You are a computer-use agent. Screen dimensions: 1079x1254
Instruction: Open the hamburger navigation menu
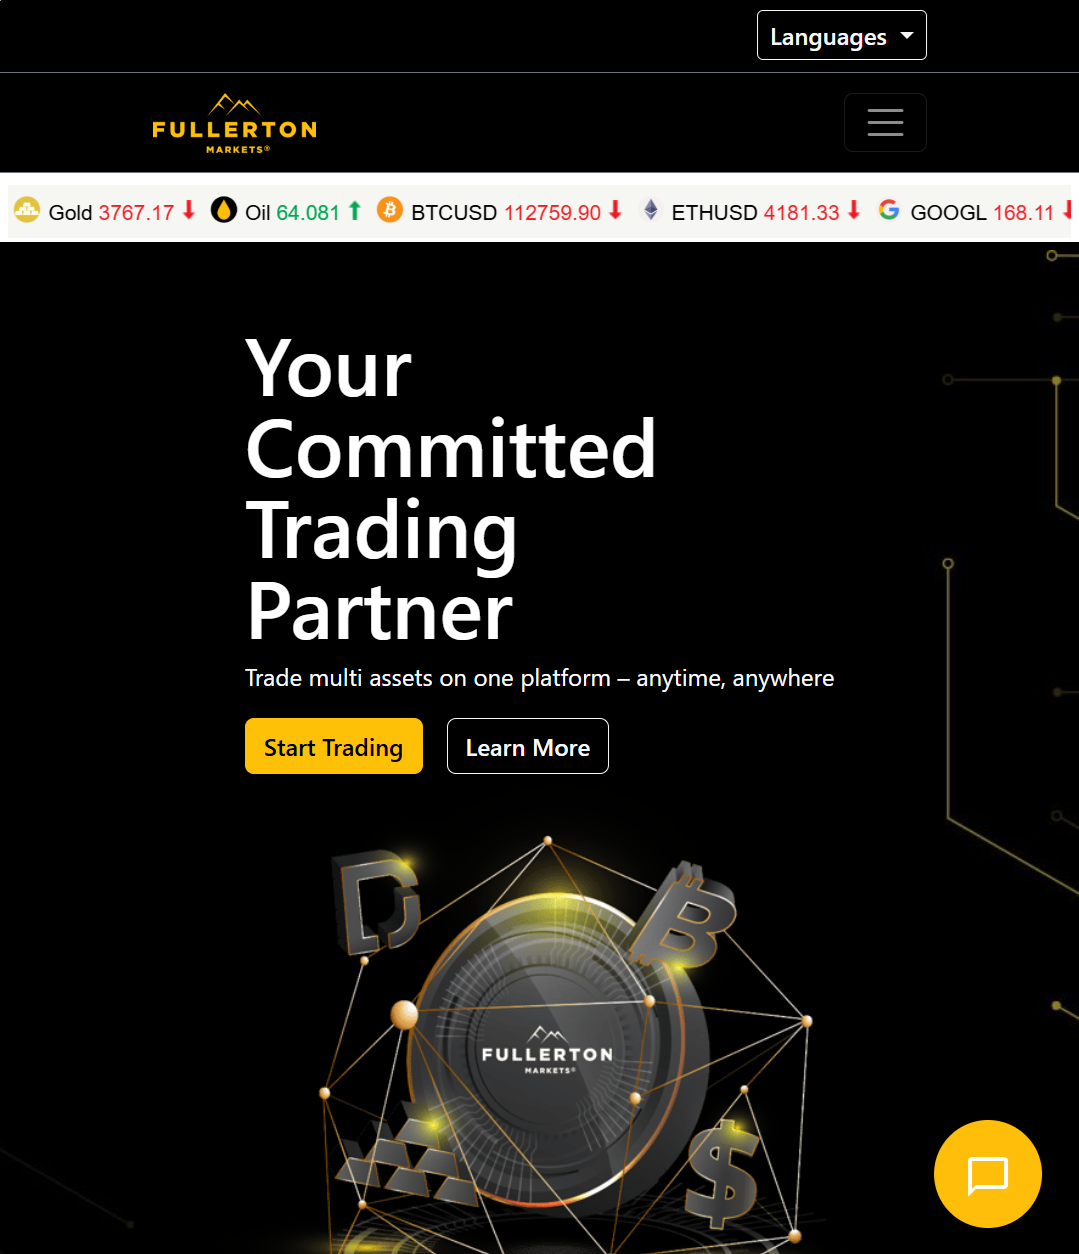pyautogui.click(x=885, y=122)
